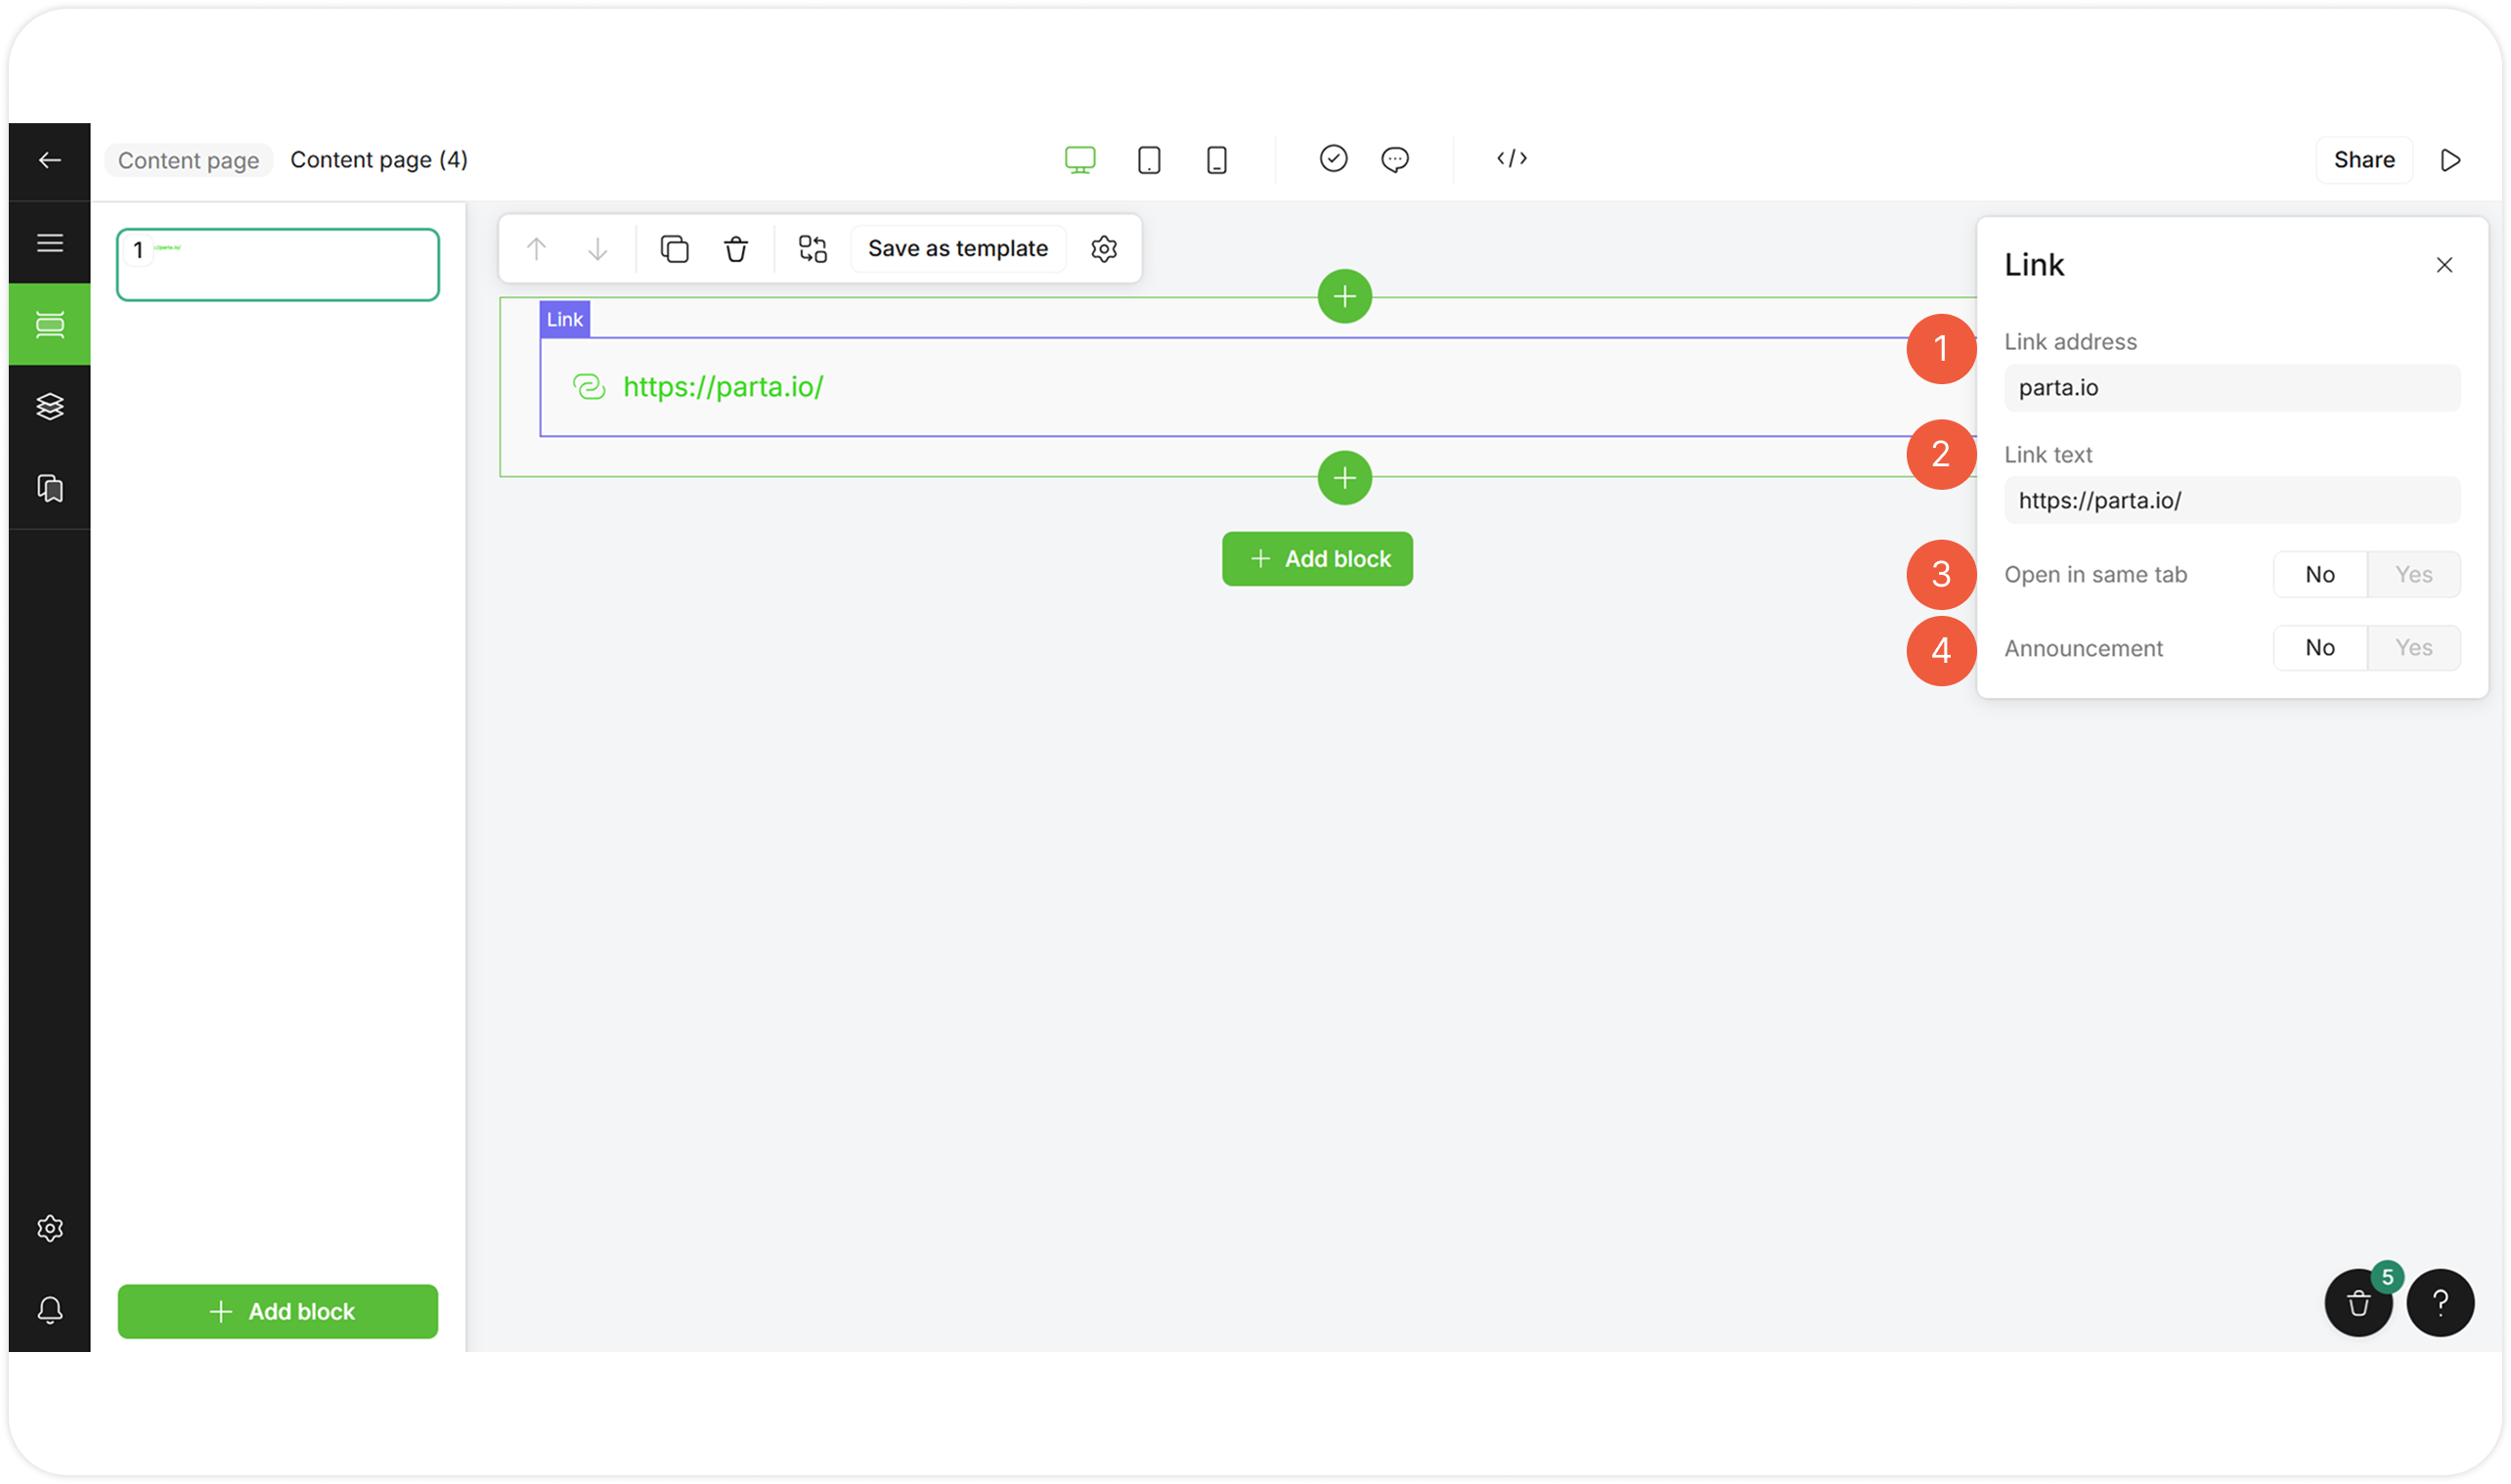Open block settings gear in toolbar
2511x1484 pixels.
1103,249
